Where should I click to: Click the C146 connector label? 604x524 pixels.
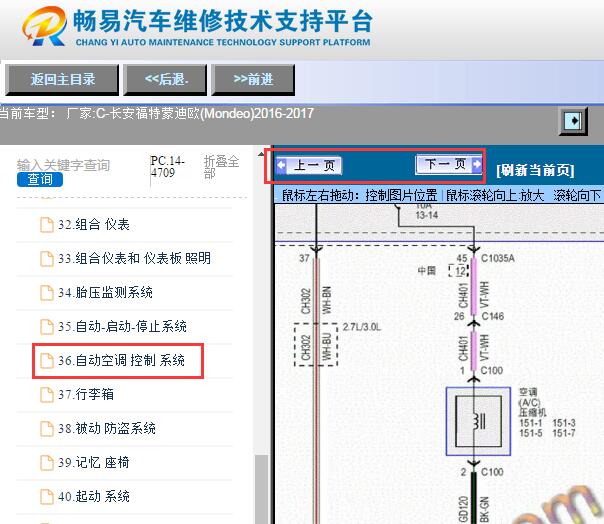[493, 316]
